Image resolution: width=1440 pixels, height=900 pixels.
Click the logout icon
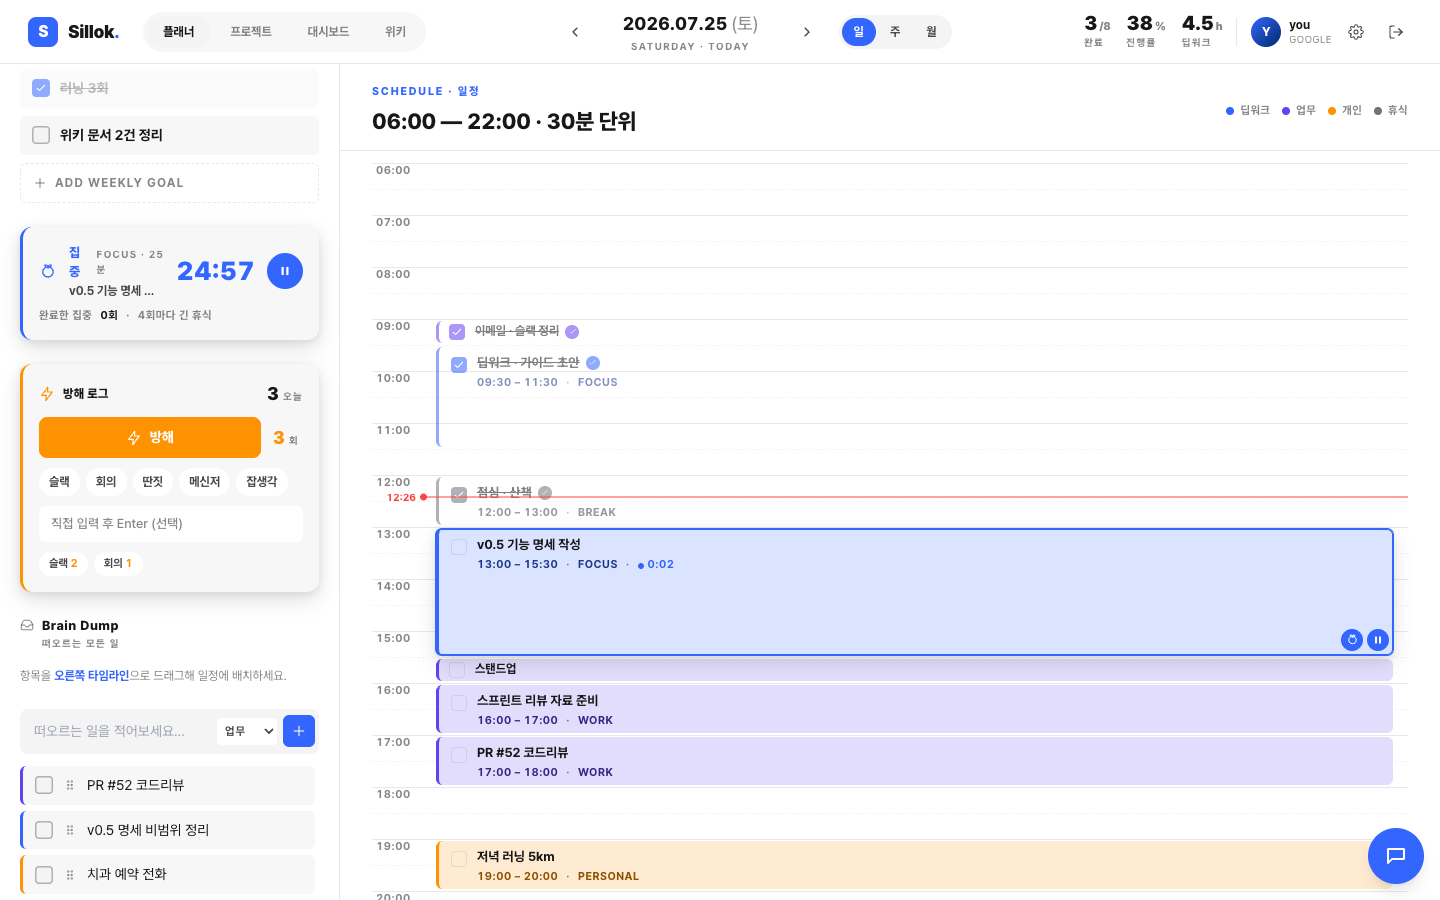pos(1396,32)
